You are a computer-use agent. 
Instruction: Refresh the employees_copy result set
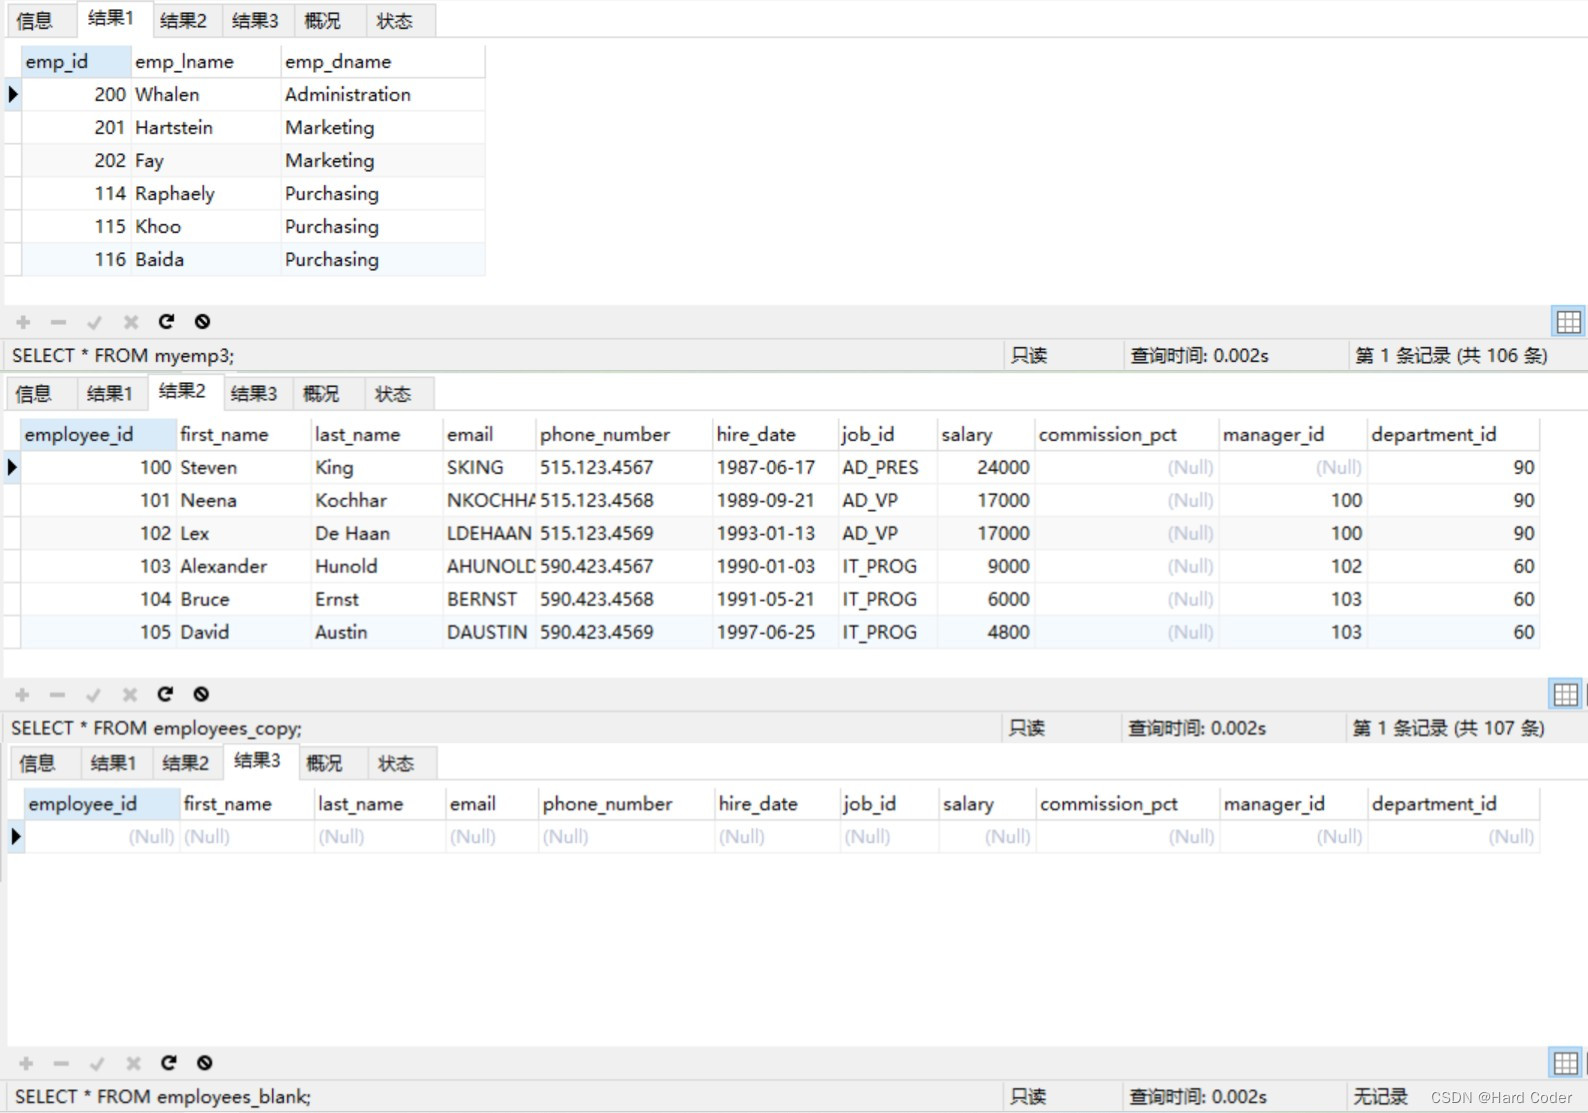pos(165,693)
